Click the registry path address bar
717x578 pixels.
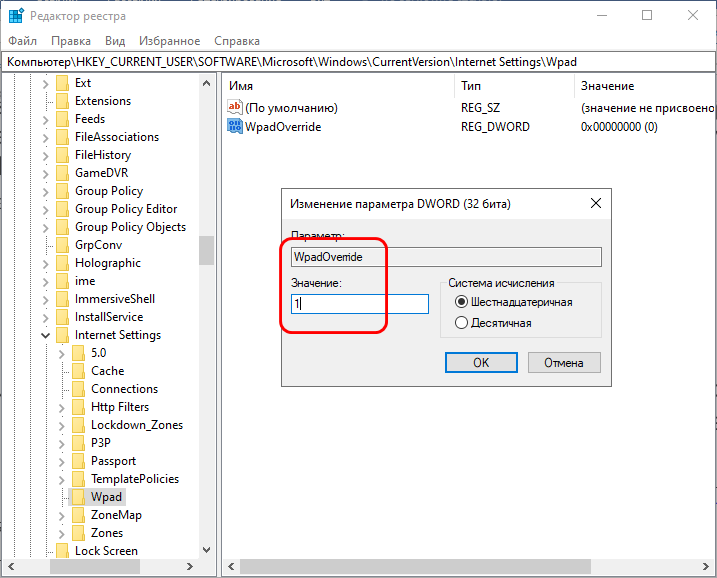pyautogui.click(x=358, y=62)
